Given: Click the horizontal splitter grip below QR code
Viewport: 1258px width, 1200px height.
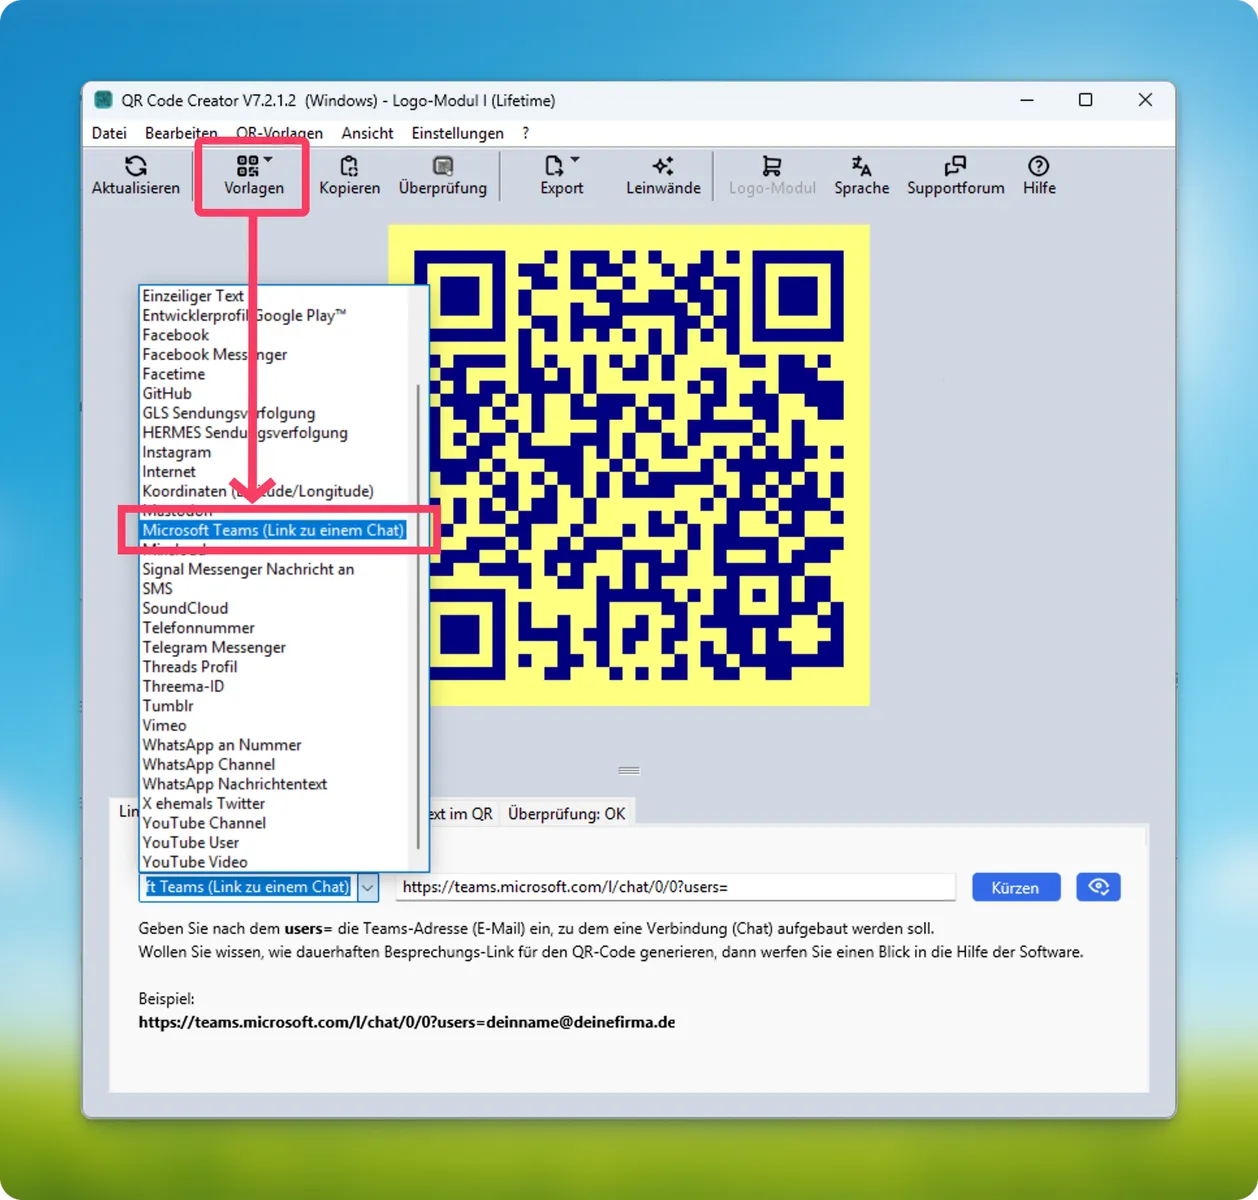Looking at the screenshot, I should pos(628,770).
